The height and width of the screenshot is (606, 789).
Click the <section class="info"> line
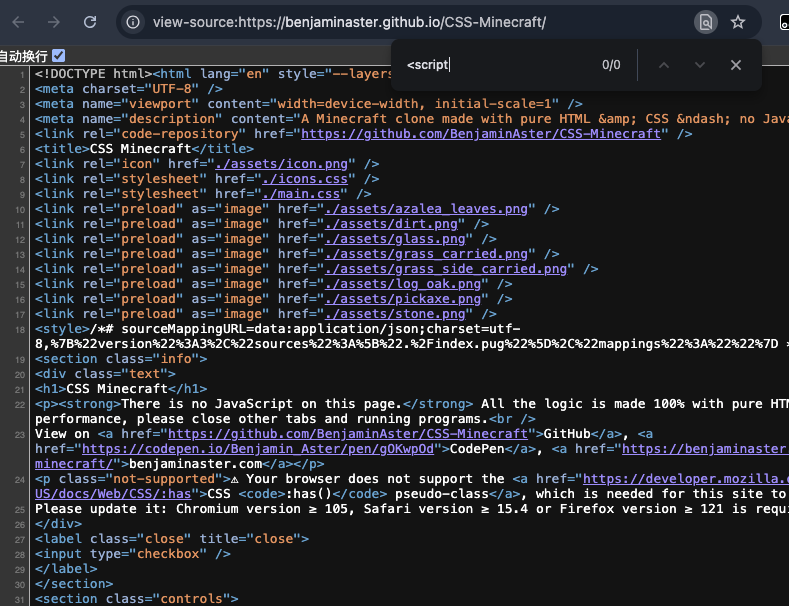121,359
